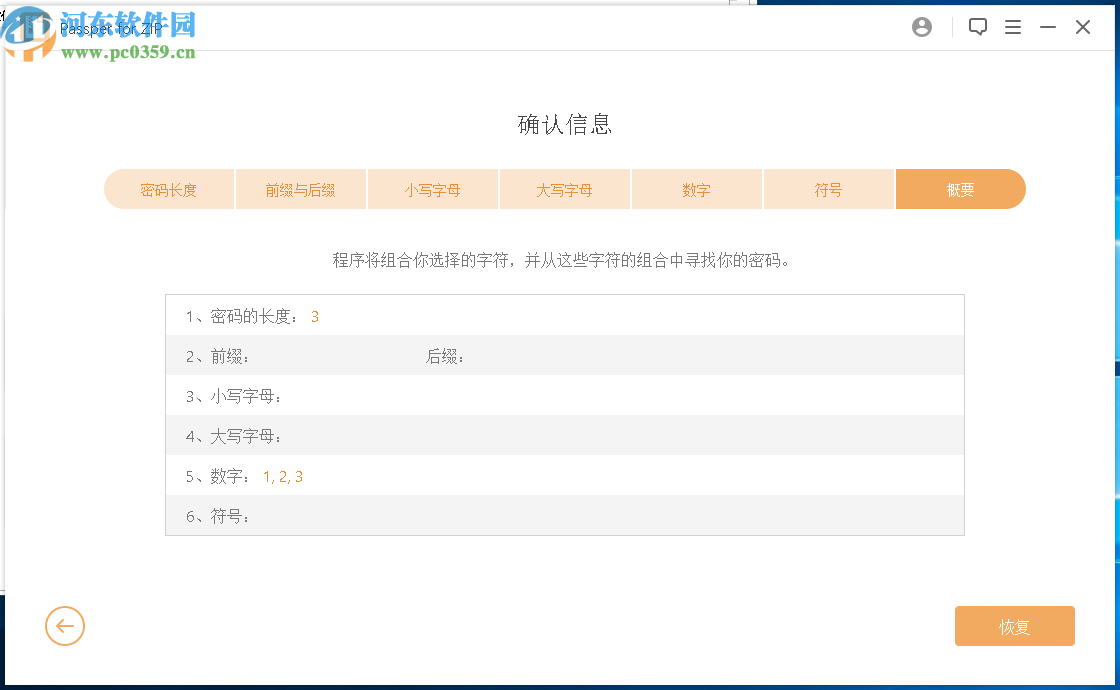
Task: Click the 密码的长度 row showing 3
Action: pyautogui.click(x=314, y=315)
